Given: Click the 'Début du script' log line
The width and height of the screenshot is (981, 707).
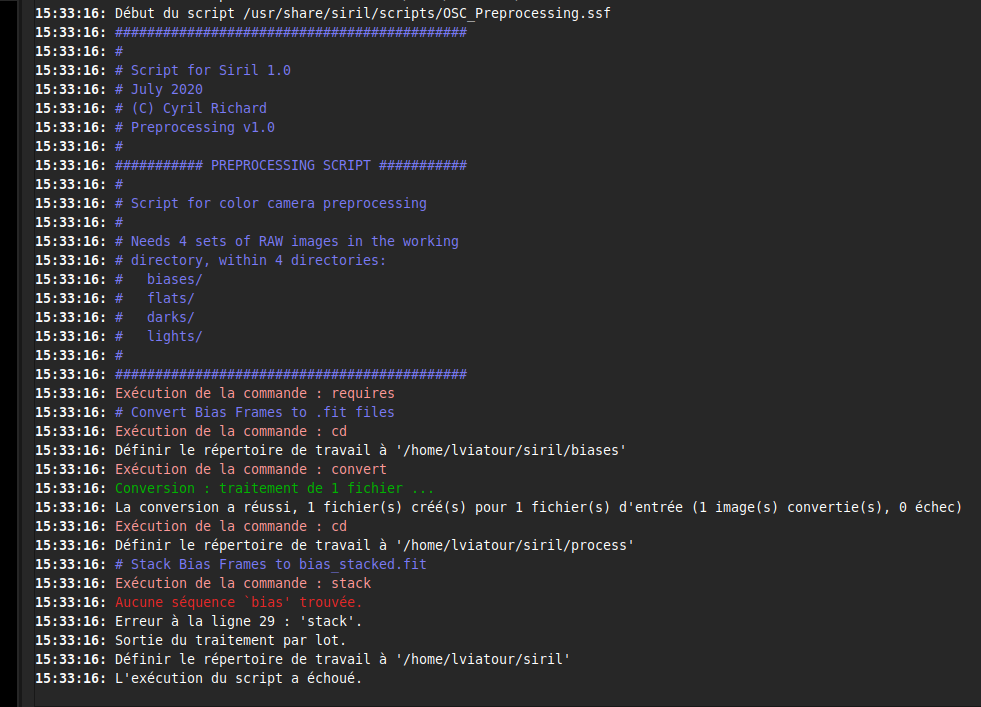Looking at the screenshot, I should tap(323, 13).
